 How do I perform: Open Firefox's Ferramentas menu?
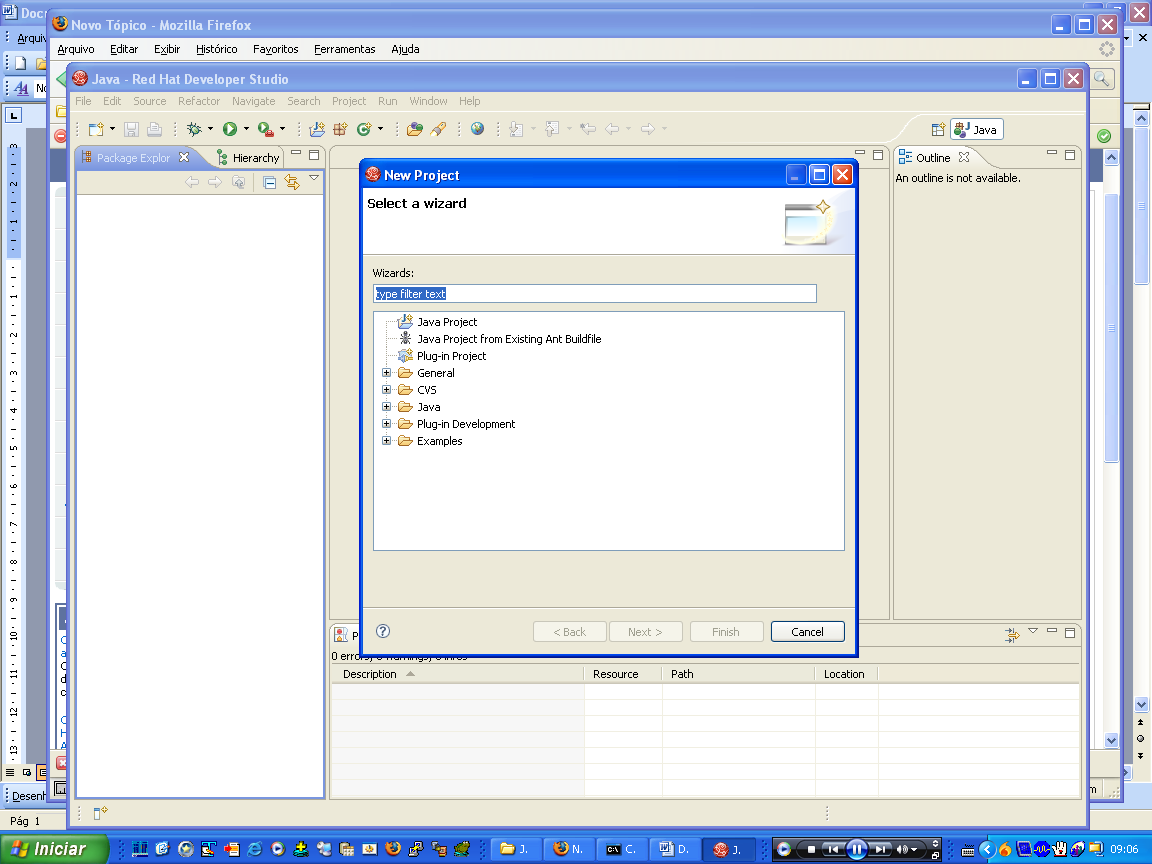point(345,49)
